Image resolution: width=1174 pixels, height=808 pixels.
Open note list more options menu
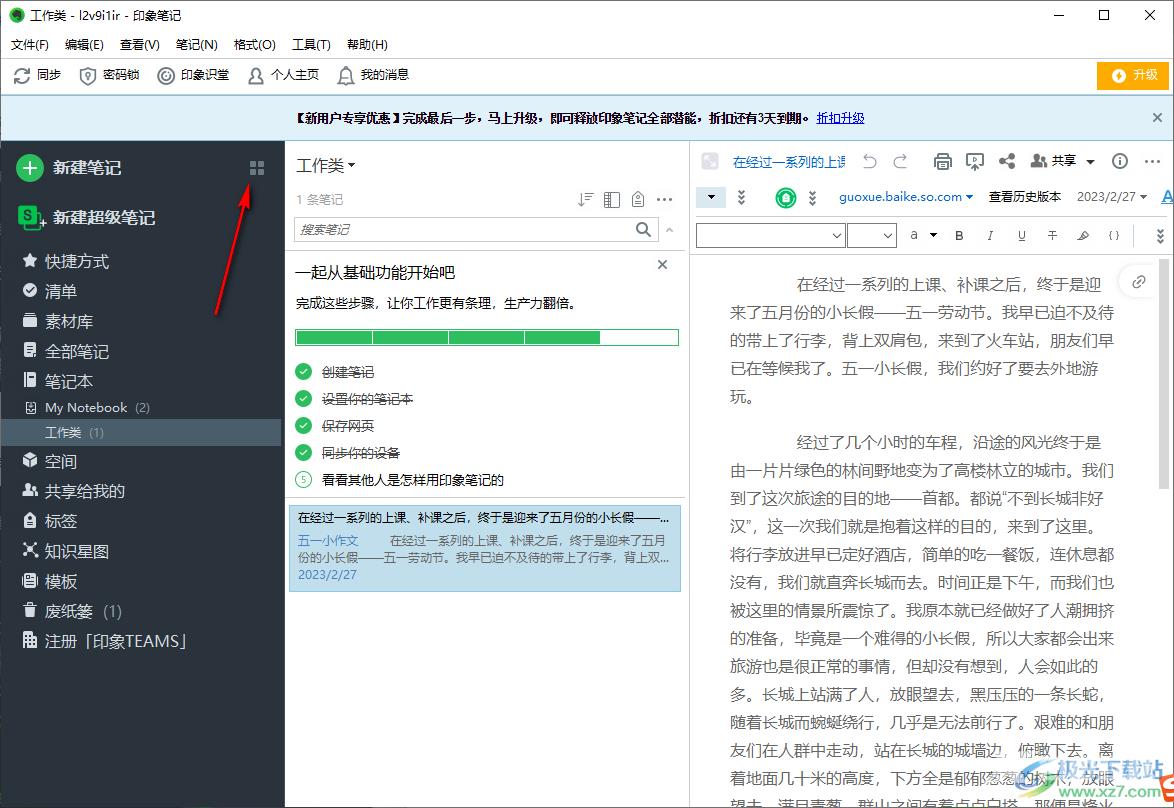pos(664,199)
